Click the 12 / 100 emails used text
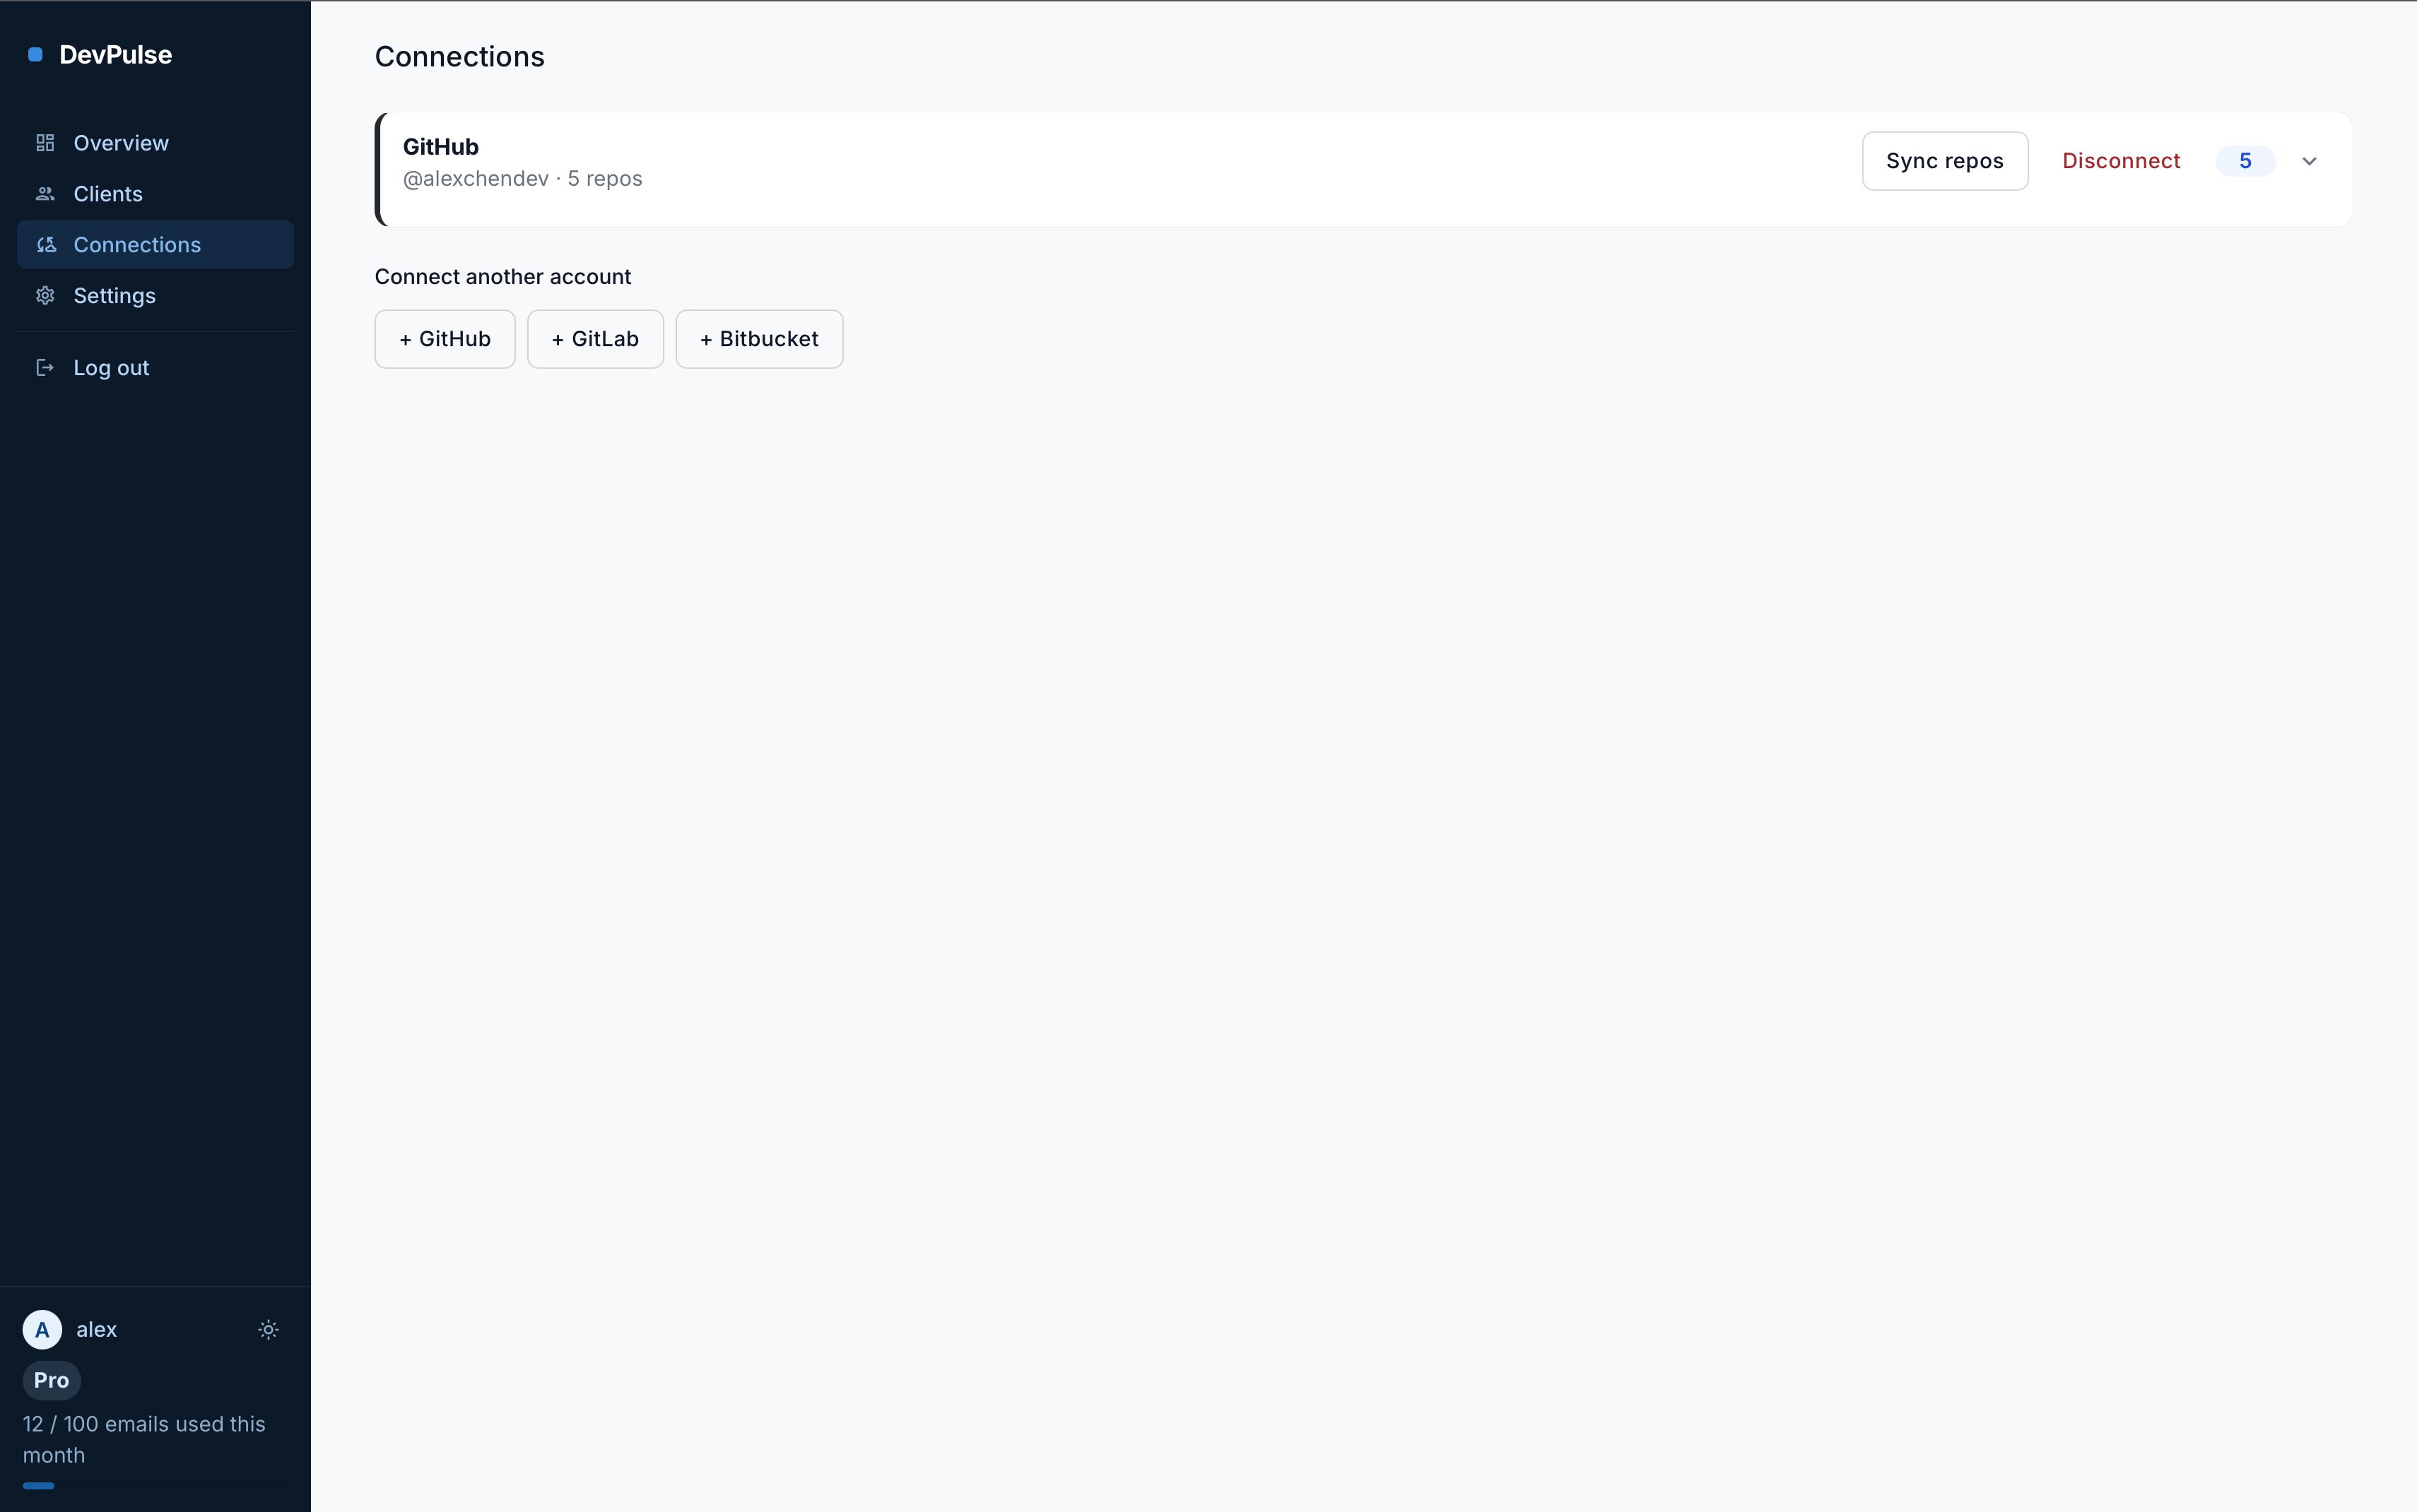This screenshot has width=2417, height=1512. [x=144, y=1440]
